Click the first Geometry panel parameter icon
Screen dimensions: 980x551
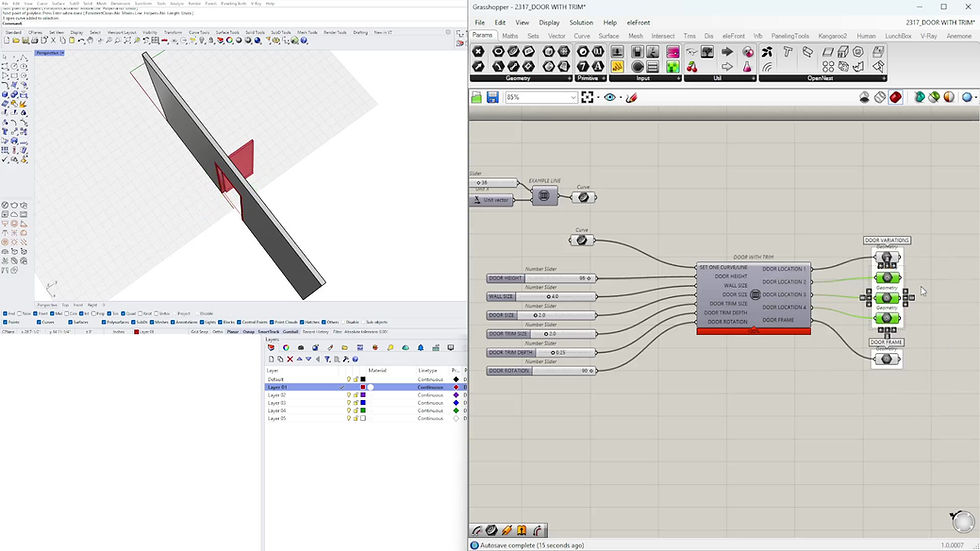click(478, 52)
